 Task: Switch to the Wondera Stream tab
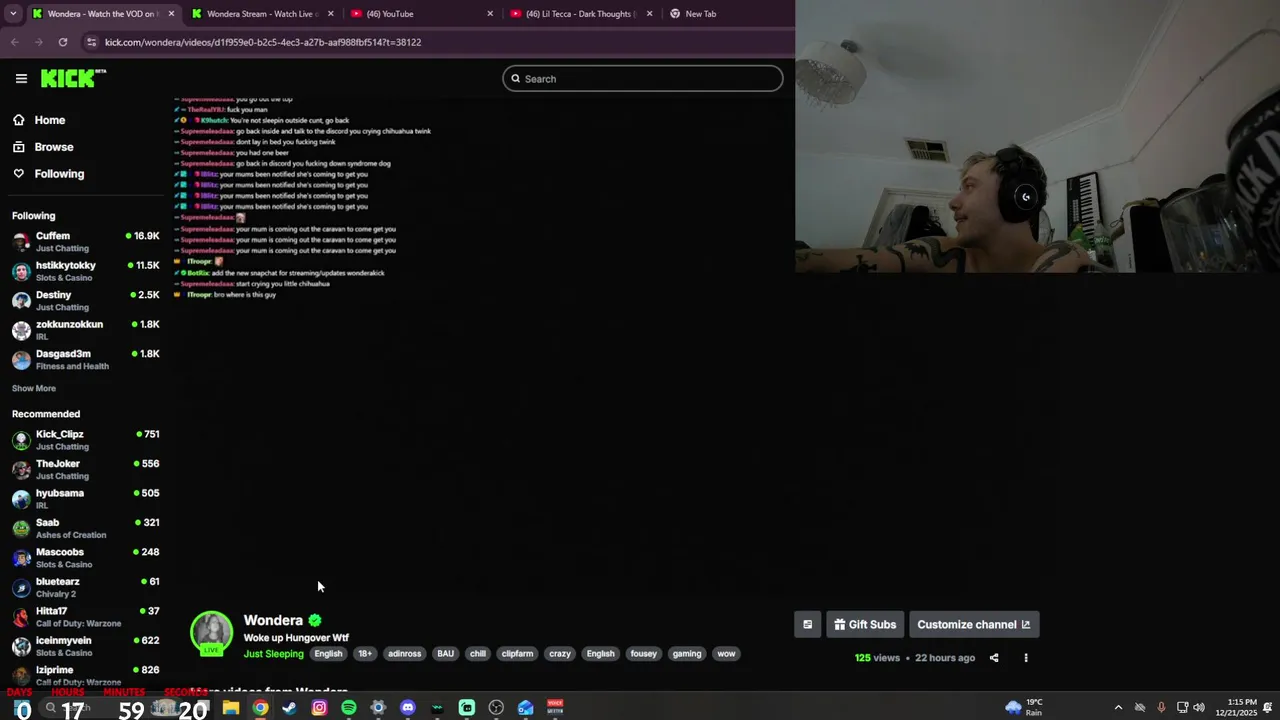click(261, 14)
